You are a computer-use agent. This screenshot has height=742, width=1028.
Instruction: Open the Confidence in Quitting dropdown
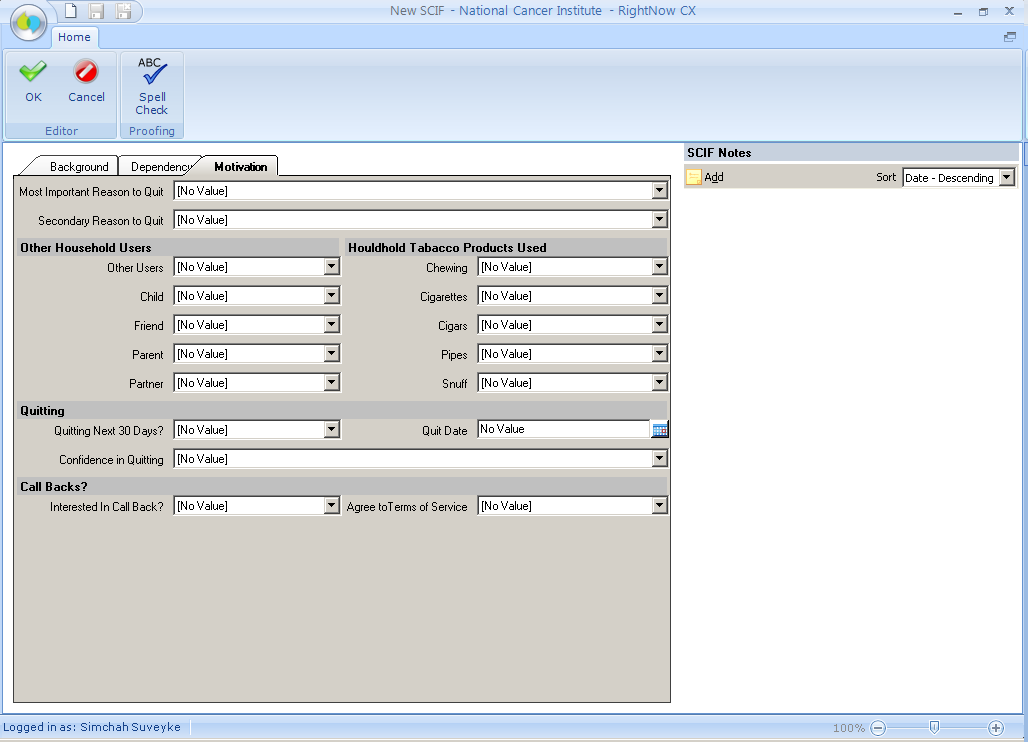[659, 459]
